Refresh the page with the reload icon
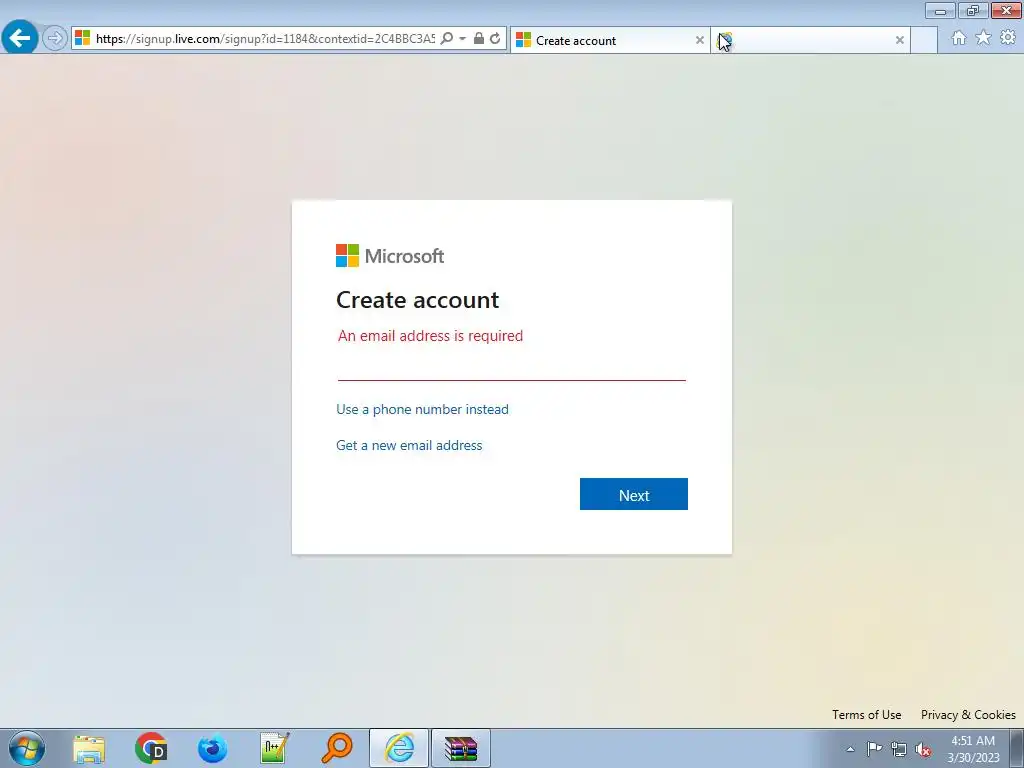Screen dimensions: 1024x768 point(496,39)
